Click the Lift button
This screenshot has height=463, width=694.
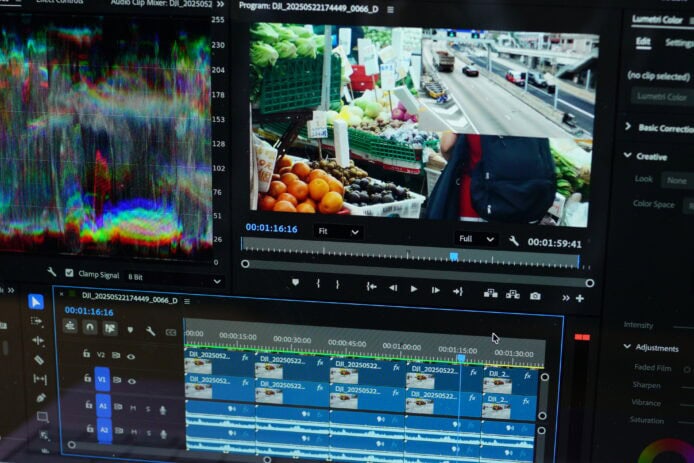(490, 293)
